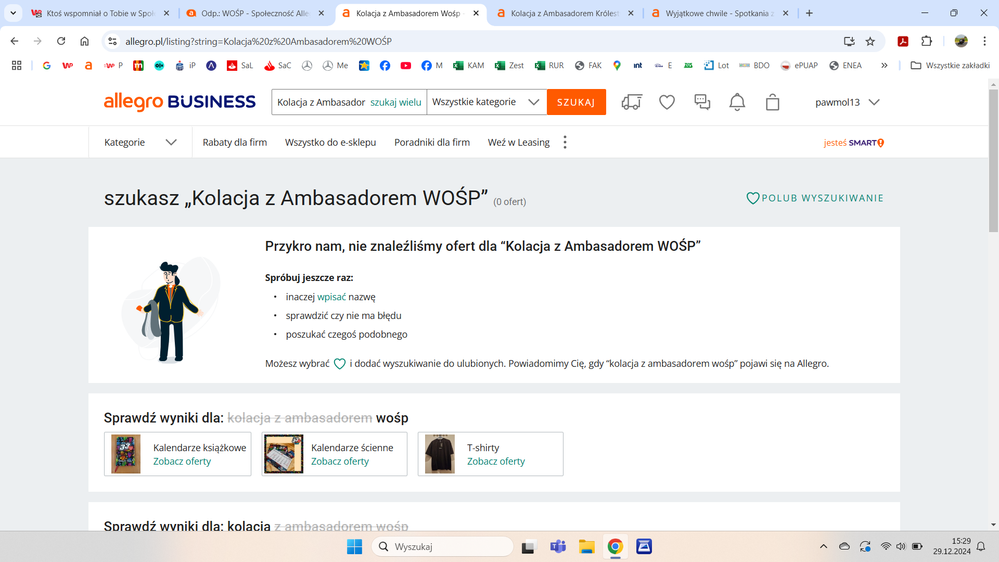
Task: Open the browser profile avatar
Action: 961,41
